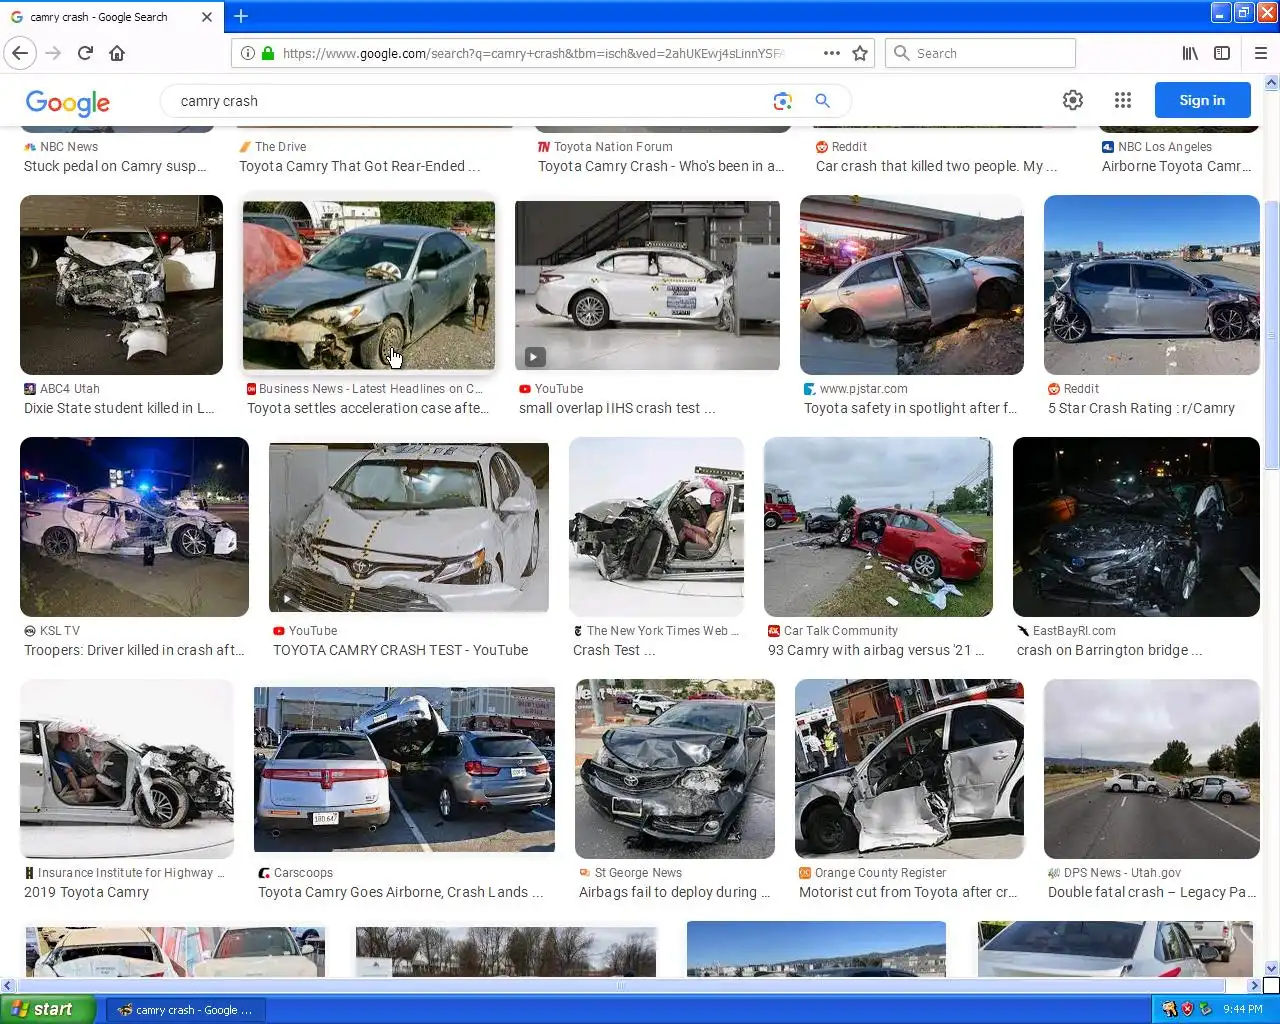Viewport: 1280px width, 1024px height.
Task: Click 'Troopers: Driver killed in crash aft...' link
Action: pos(134,650)
